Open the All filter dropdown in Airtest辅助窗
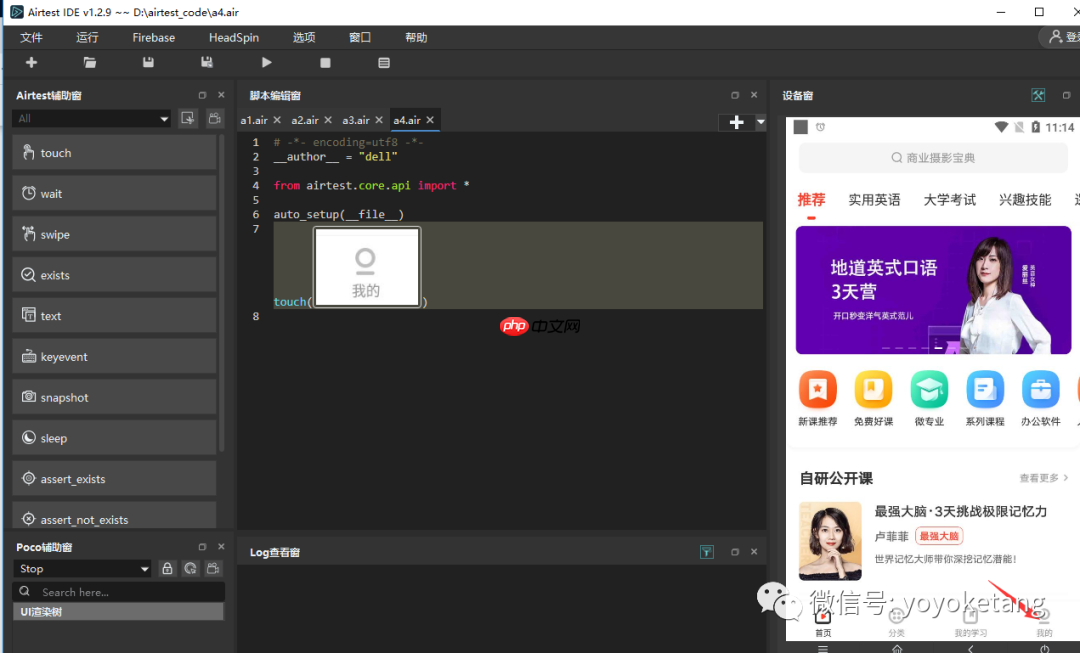This screenshot has height=653, width=1080. pyautogui.click(x=90, y=118)
